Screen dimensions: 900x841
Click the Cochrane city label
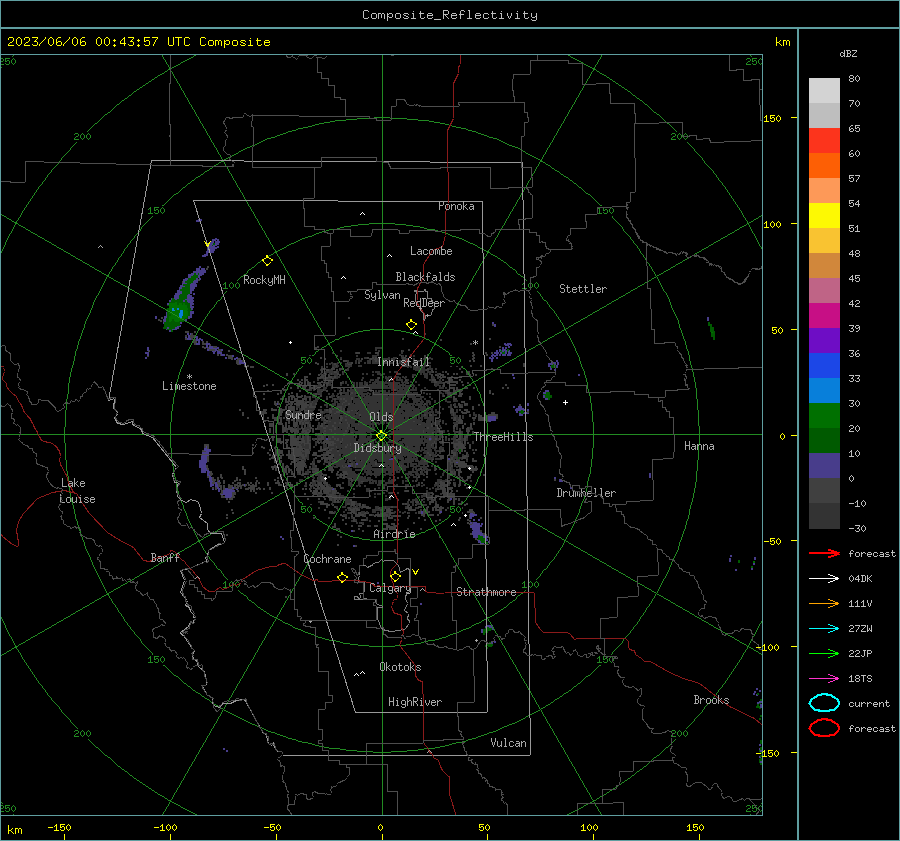327,559
